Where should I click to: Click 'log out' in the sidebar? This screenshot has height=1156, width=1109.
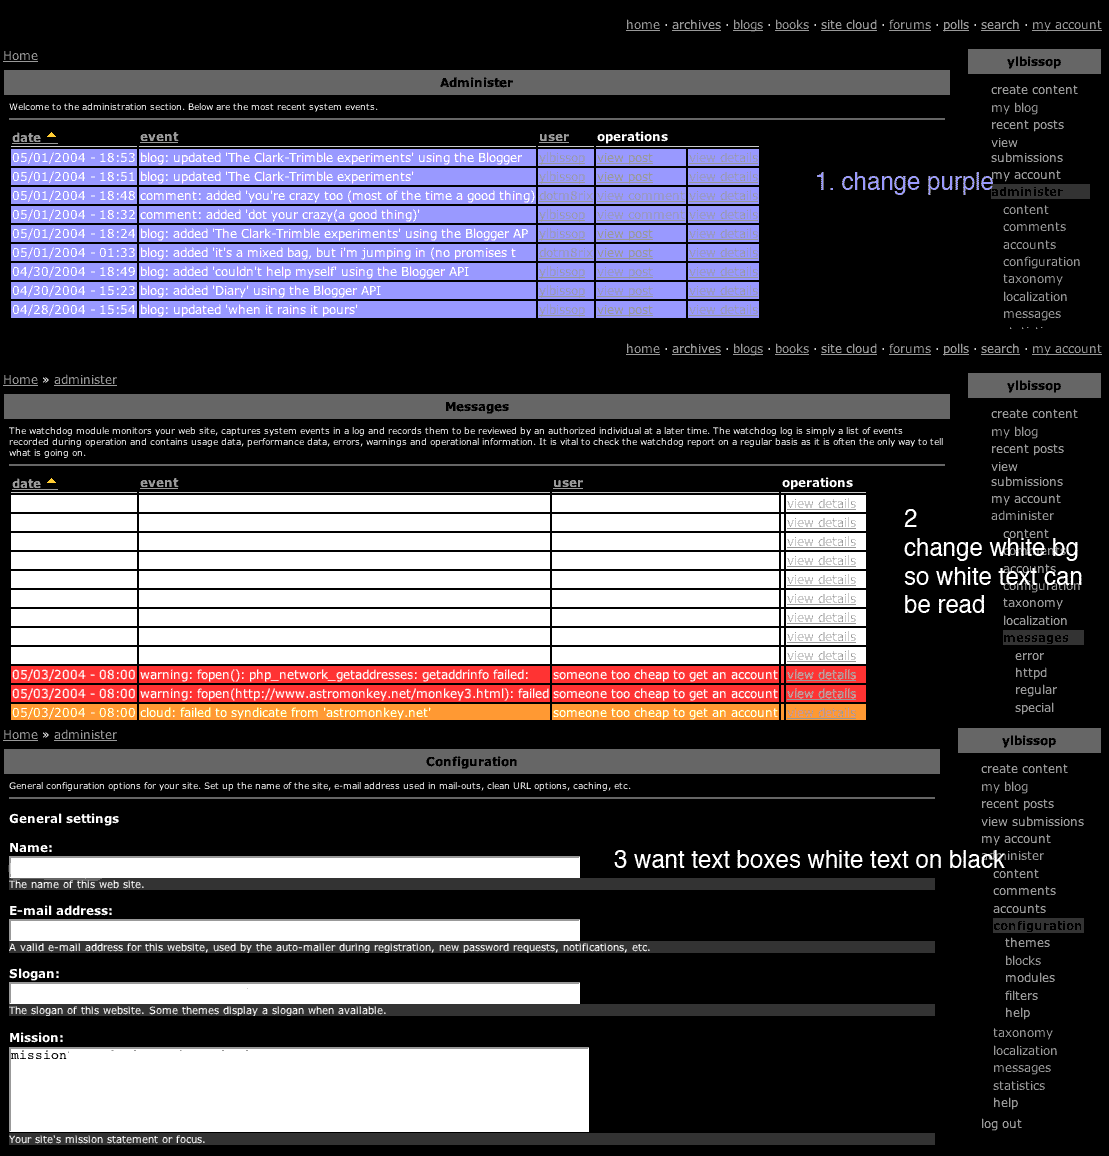[1001, 1124]
